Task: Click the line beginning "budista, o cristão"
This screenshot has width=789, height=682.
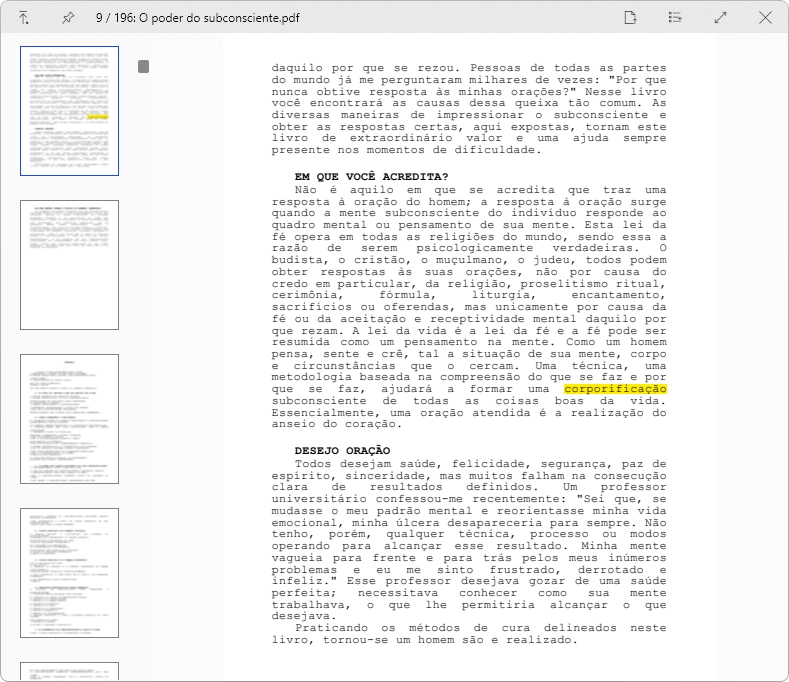Action: (469, 260)
